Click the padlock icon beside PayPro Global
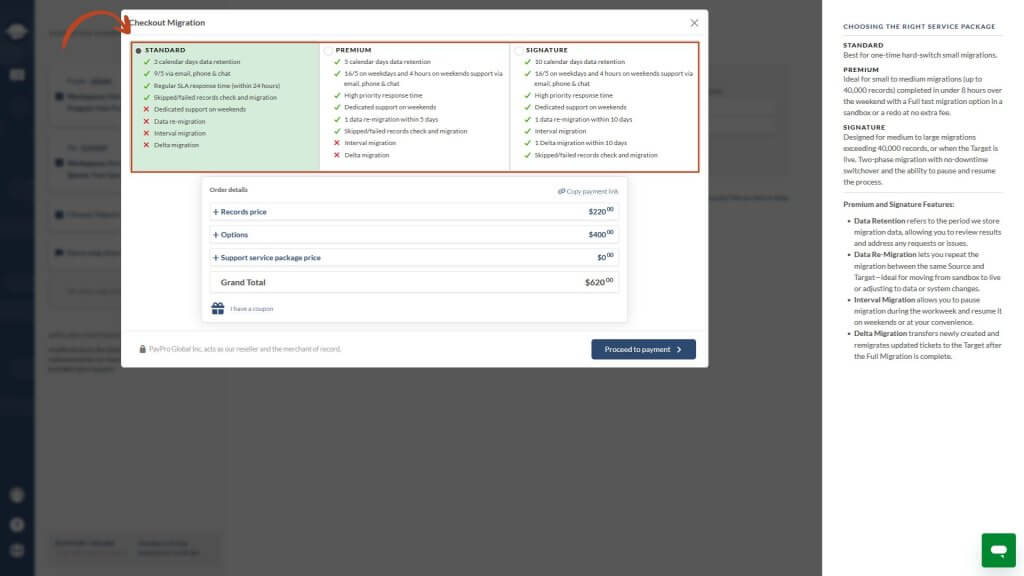 click(143, 349)
